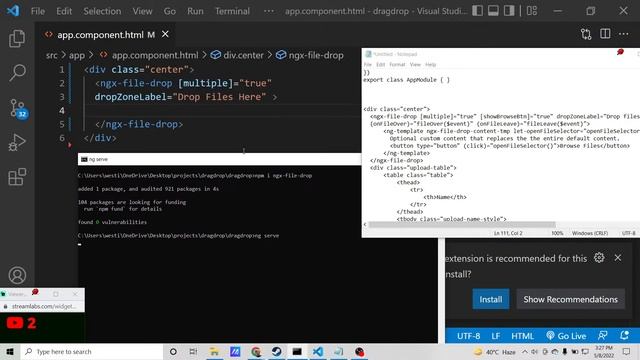Start Go Live server in status bar
This screenshot has height=360, width=640.
coord(566,336)
